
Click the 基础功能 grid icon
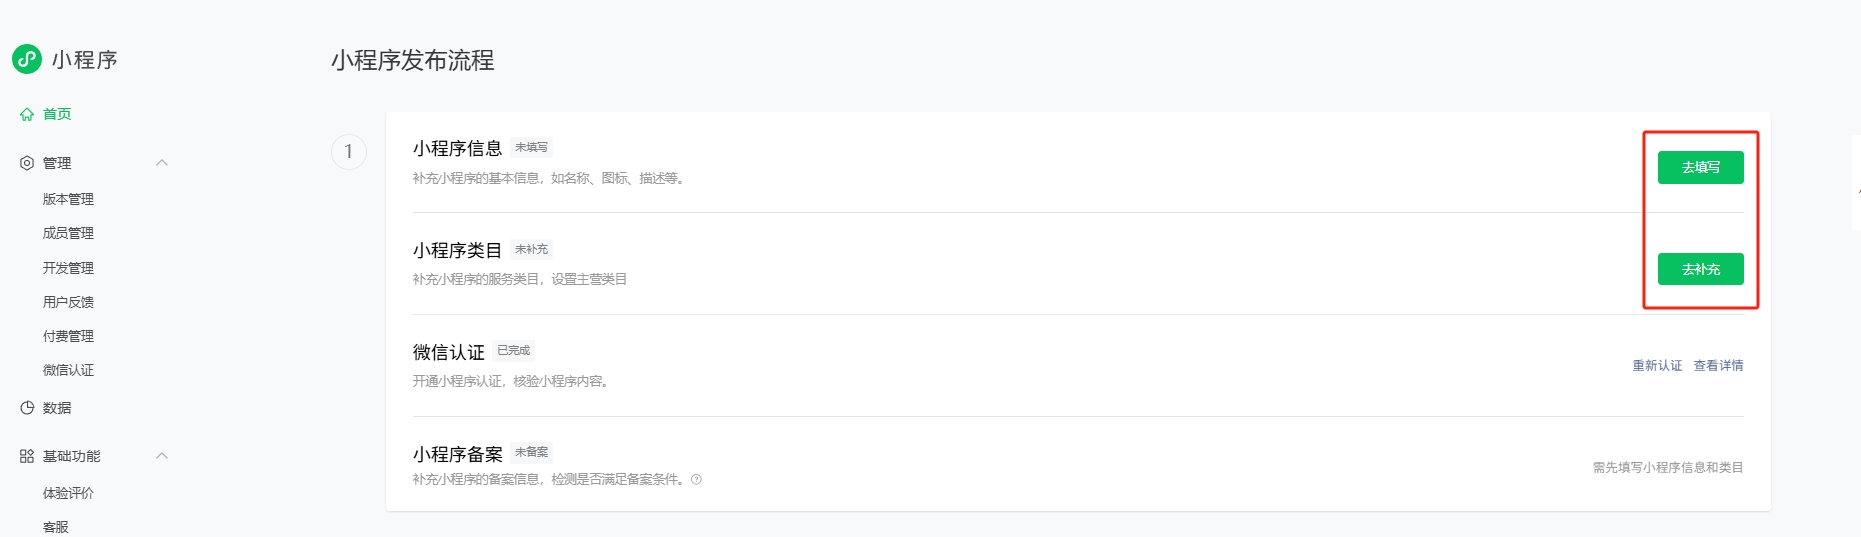coord(27,456)
